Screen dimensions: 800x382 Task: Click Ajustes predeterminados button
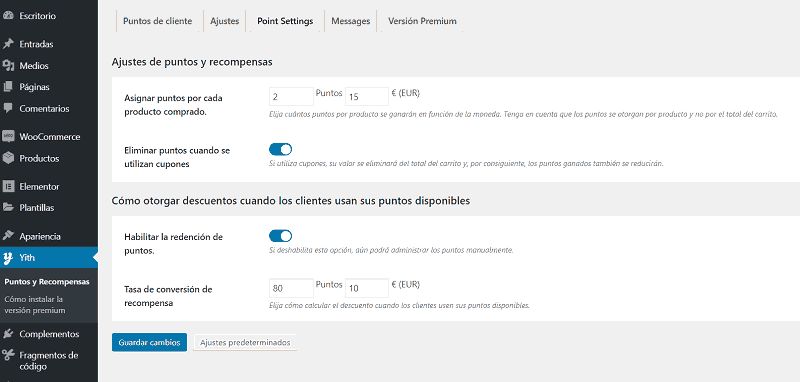pos(245,342)
